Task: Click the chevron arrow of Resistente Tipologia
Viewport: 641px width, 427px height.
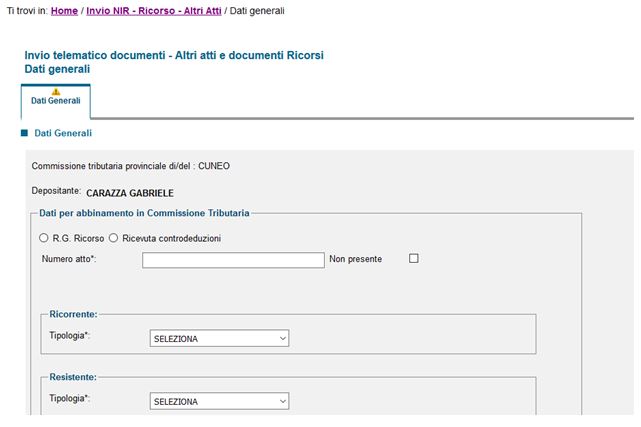Action: [282, 401]
